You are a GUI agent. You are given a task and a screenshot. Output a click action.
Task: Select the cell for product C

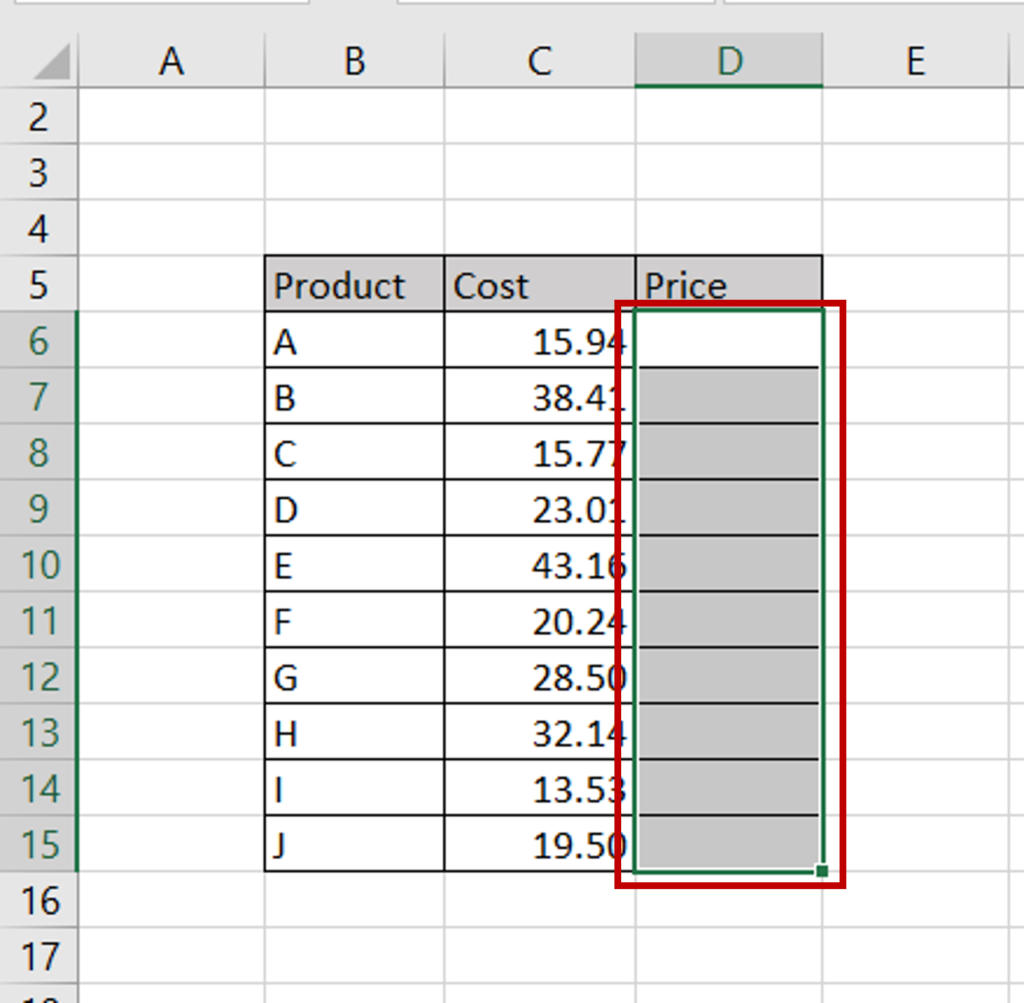355,452
